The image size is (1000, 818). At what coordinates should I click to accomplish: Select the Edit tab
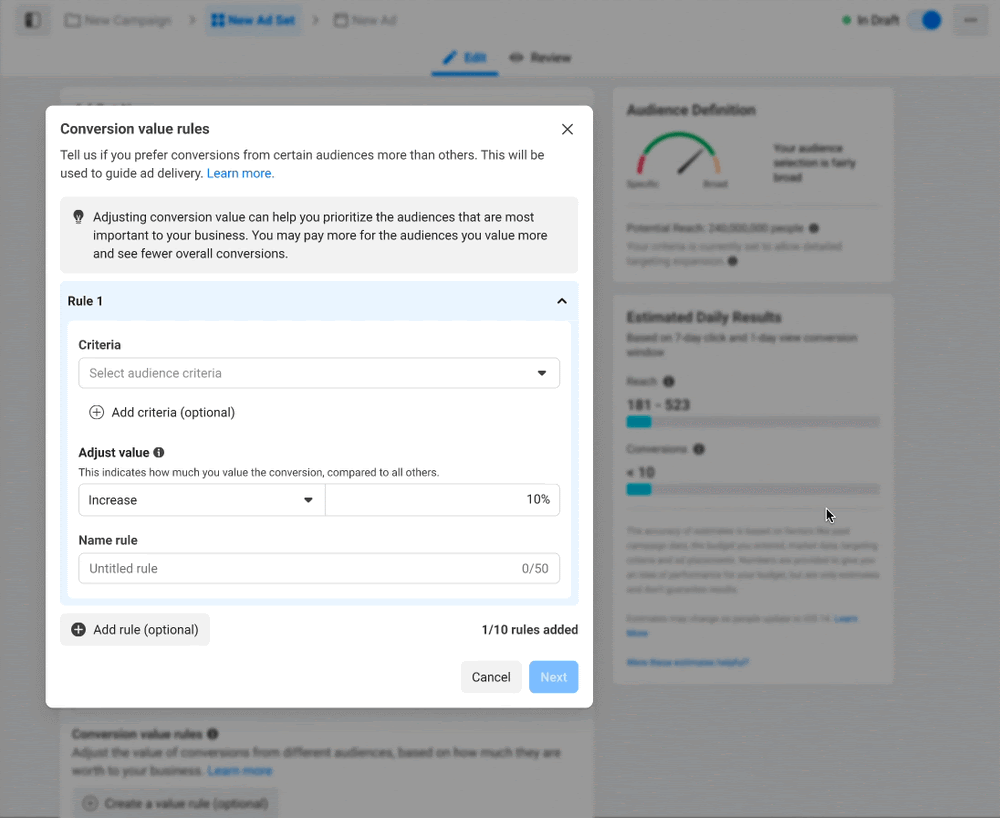click(465, 57)
